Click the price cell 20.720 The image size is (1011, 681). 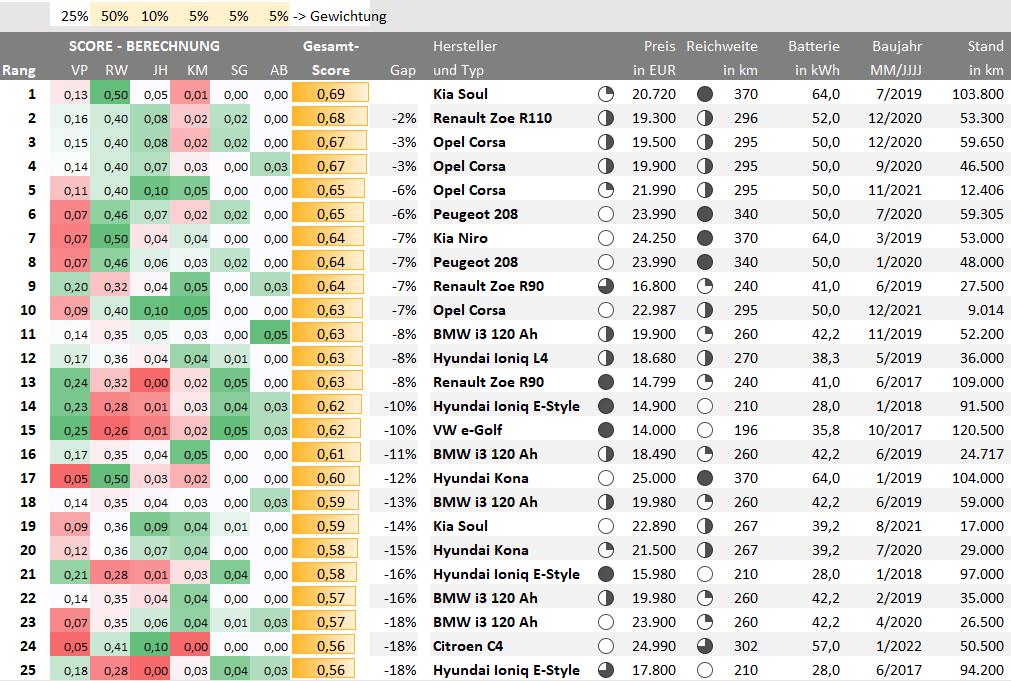click(654, 94)
